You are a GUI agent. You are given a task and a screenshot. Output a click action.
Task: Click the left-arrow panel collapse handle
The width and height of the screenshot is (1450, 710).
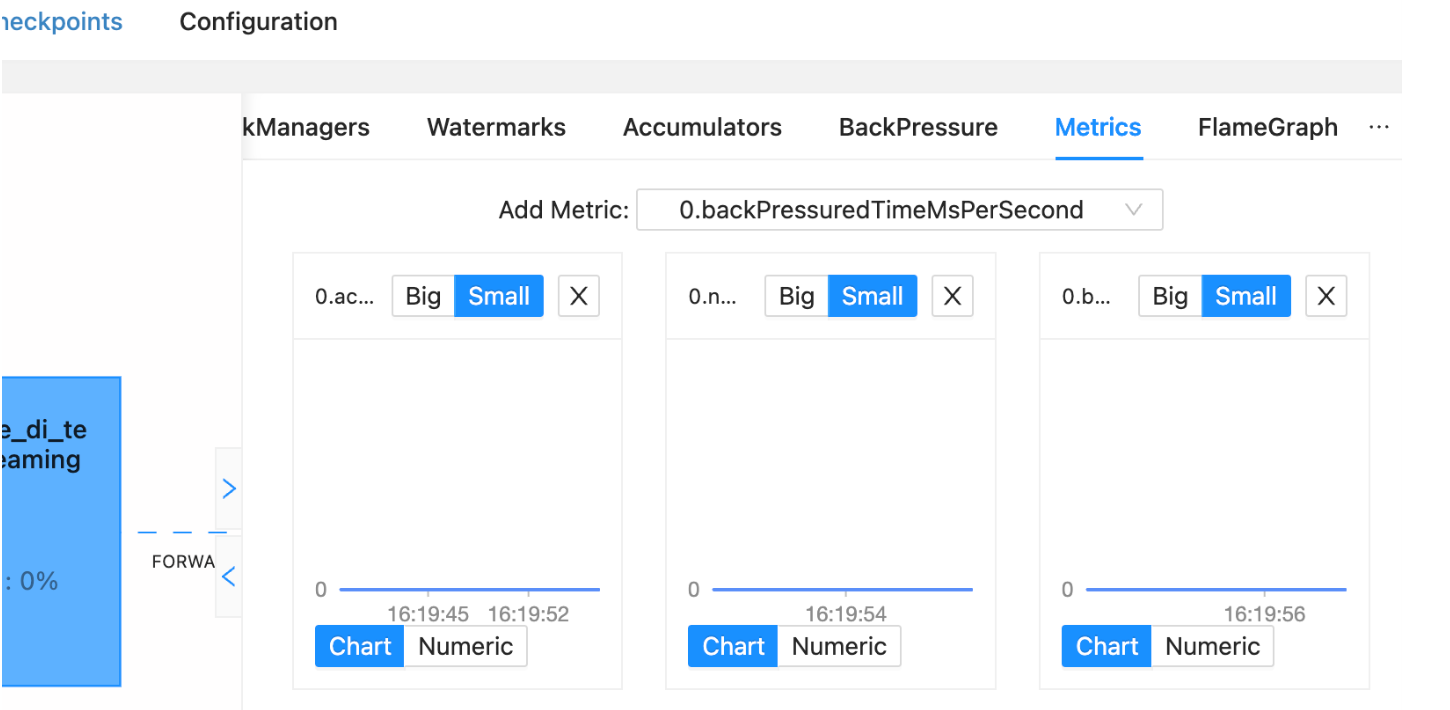coord(229,577)
